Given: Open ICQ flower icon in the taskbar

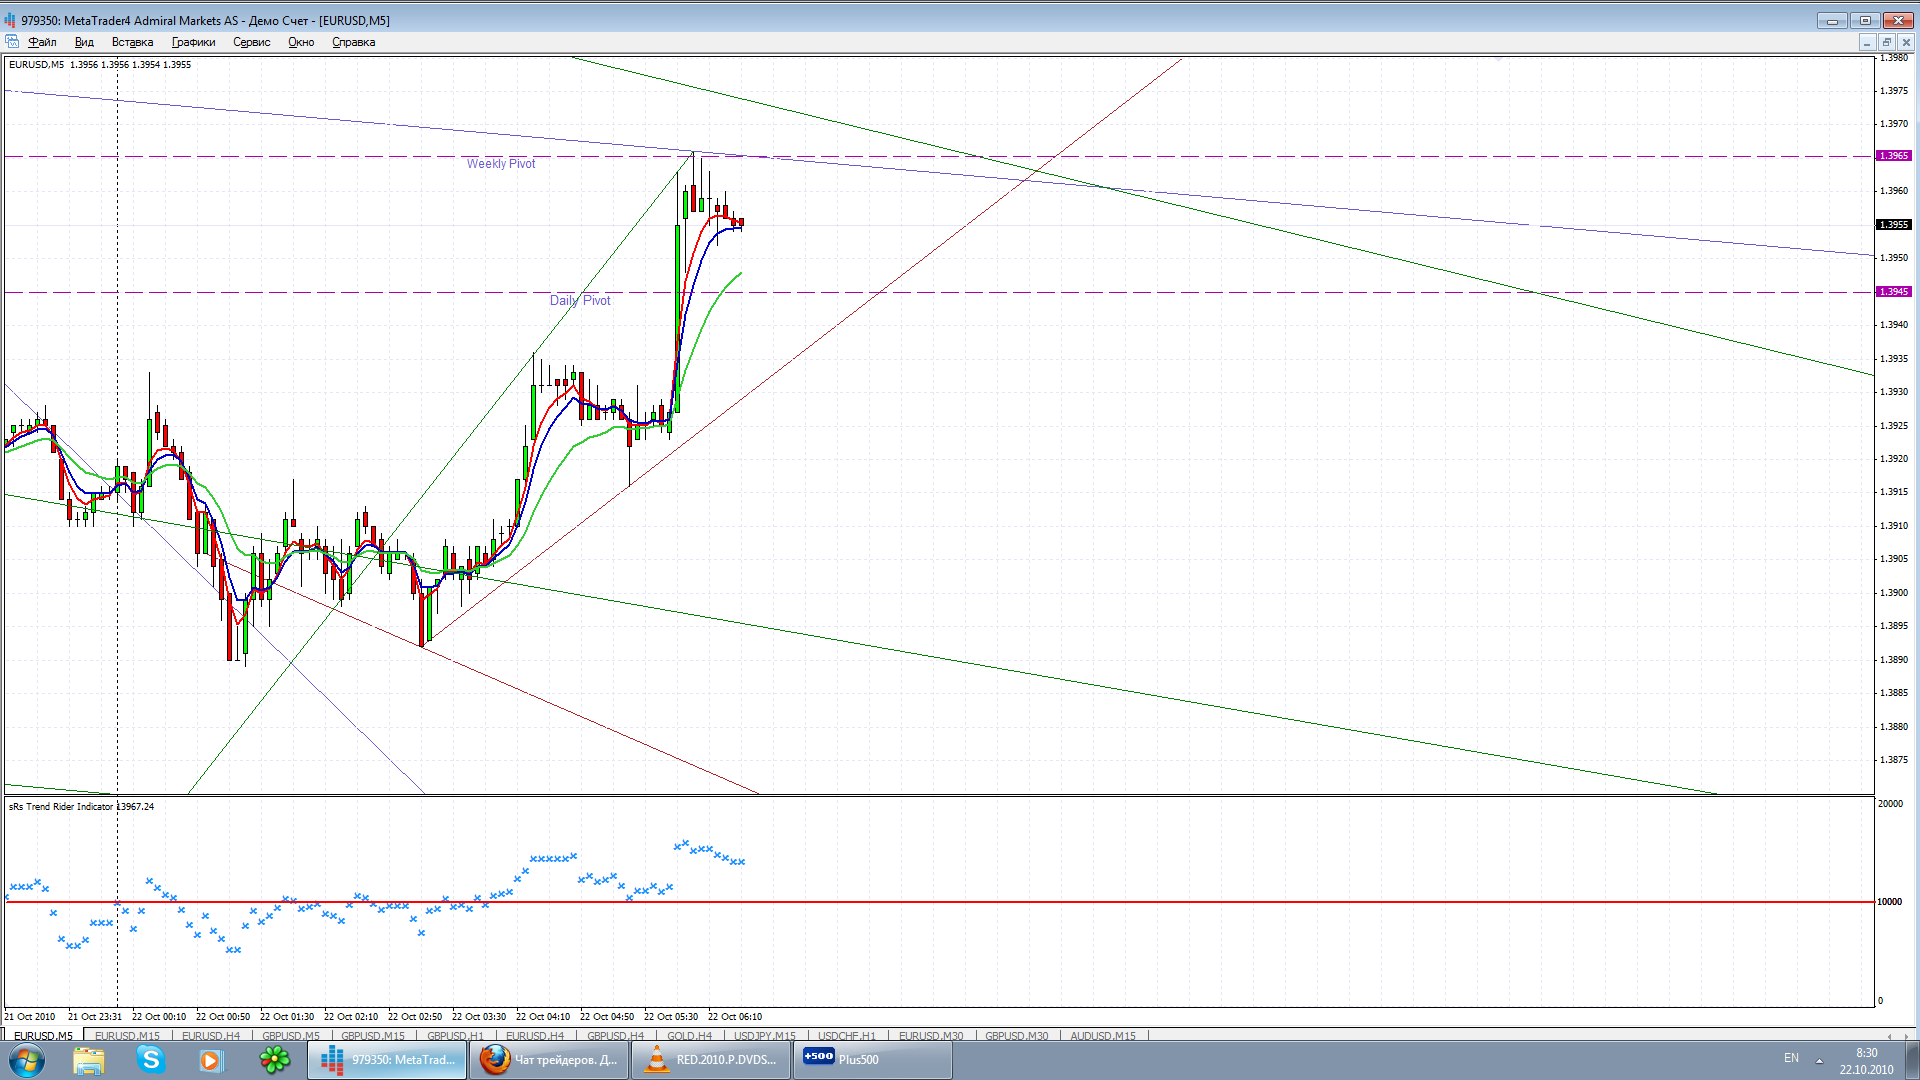Looking at the screenshot, I should (274, 1060).
